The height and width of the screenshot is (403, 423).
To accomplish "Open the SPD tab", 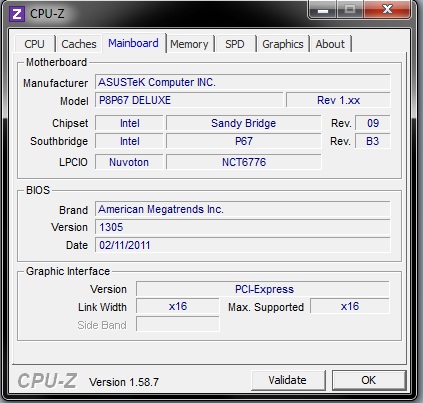I will [235, 44].
